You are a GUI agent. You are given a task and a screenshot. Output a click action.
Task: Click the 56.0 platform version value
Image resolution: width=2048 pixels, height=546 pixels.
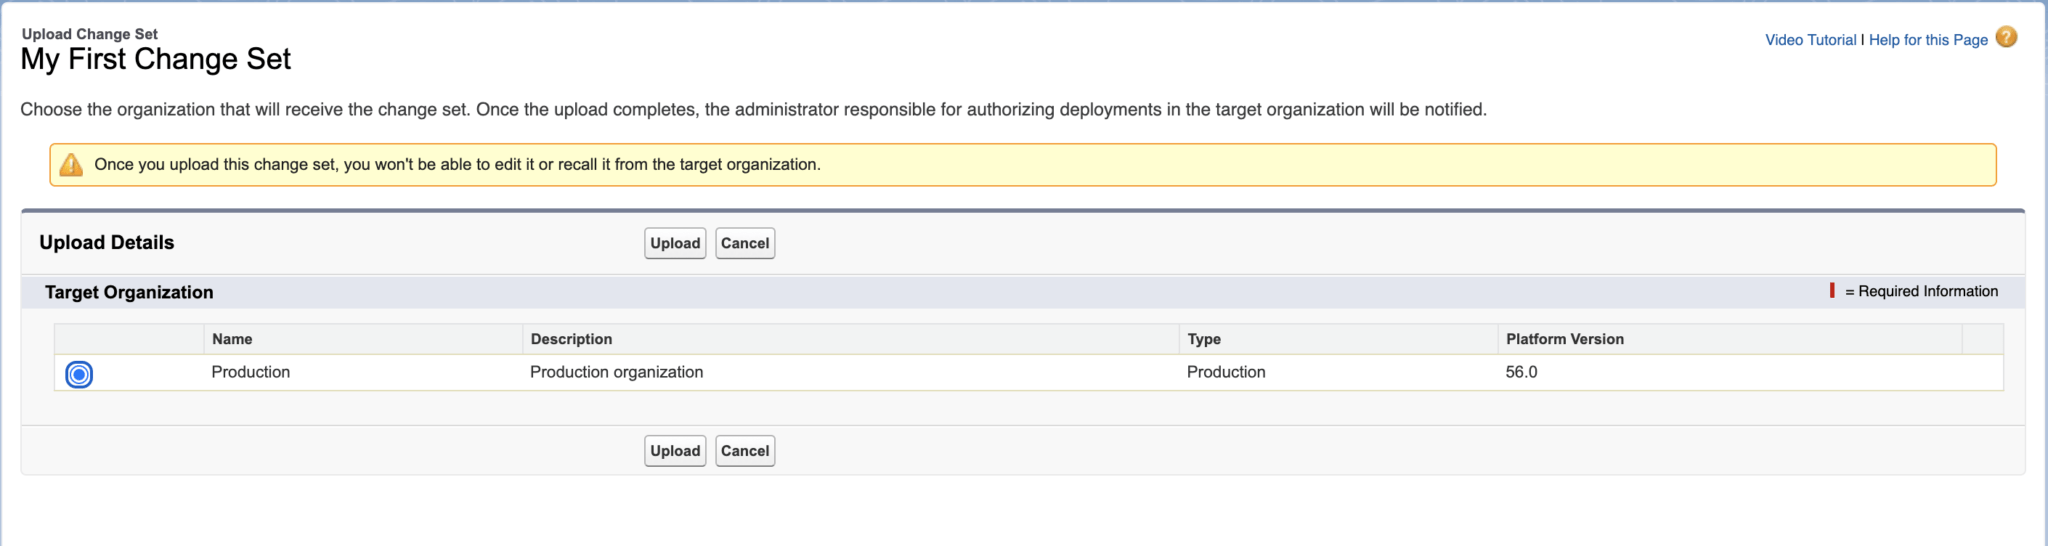(x=1521, y=372)
